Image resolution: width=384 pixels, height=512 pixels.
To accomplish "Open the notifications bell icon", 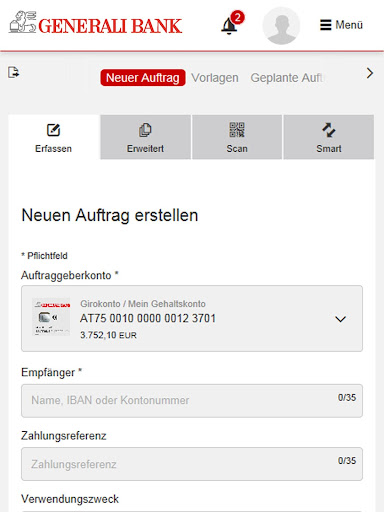I will click(x=229, y=26).
